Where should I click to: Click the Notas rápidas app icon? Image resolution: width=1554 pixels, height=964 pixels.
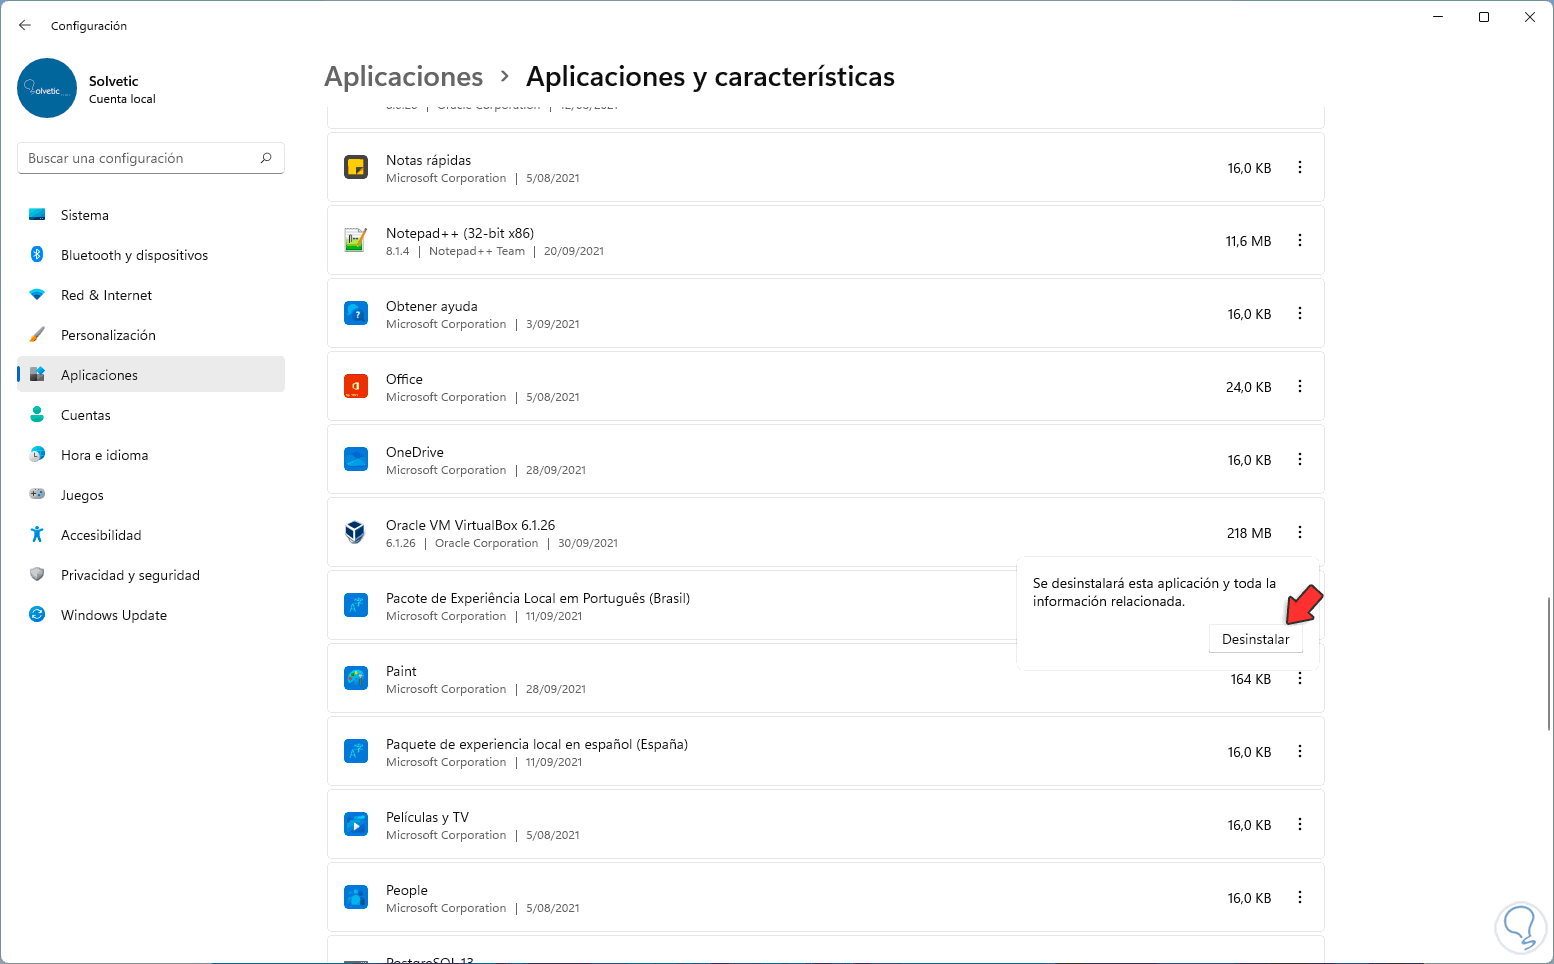[356, 168]
